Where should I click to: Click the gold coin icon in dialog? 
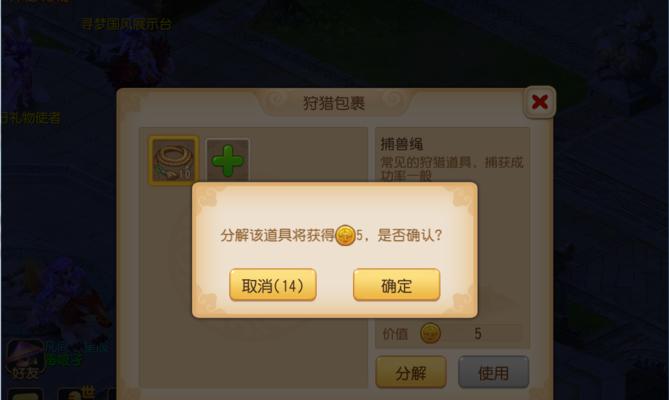345,235
